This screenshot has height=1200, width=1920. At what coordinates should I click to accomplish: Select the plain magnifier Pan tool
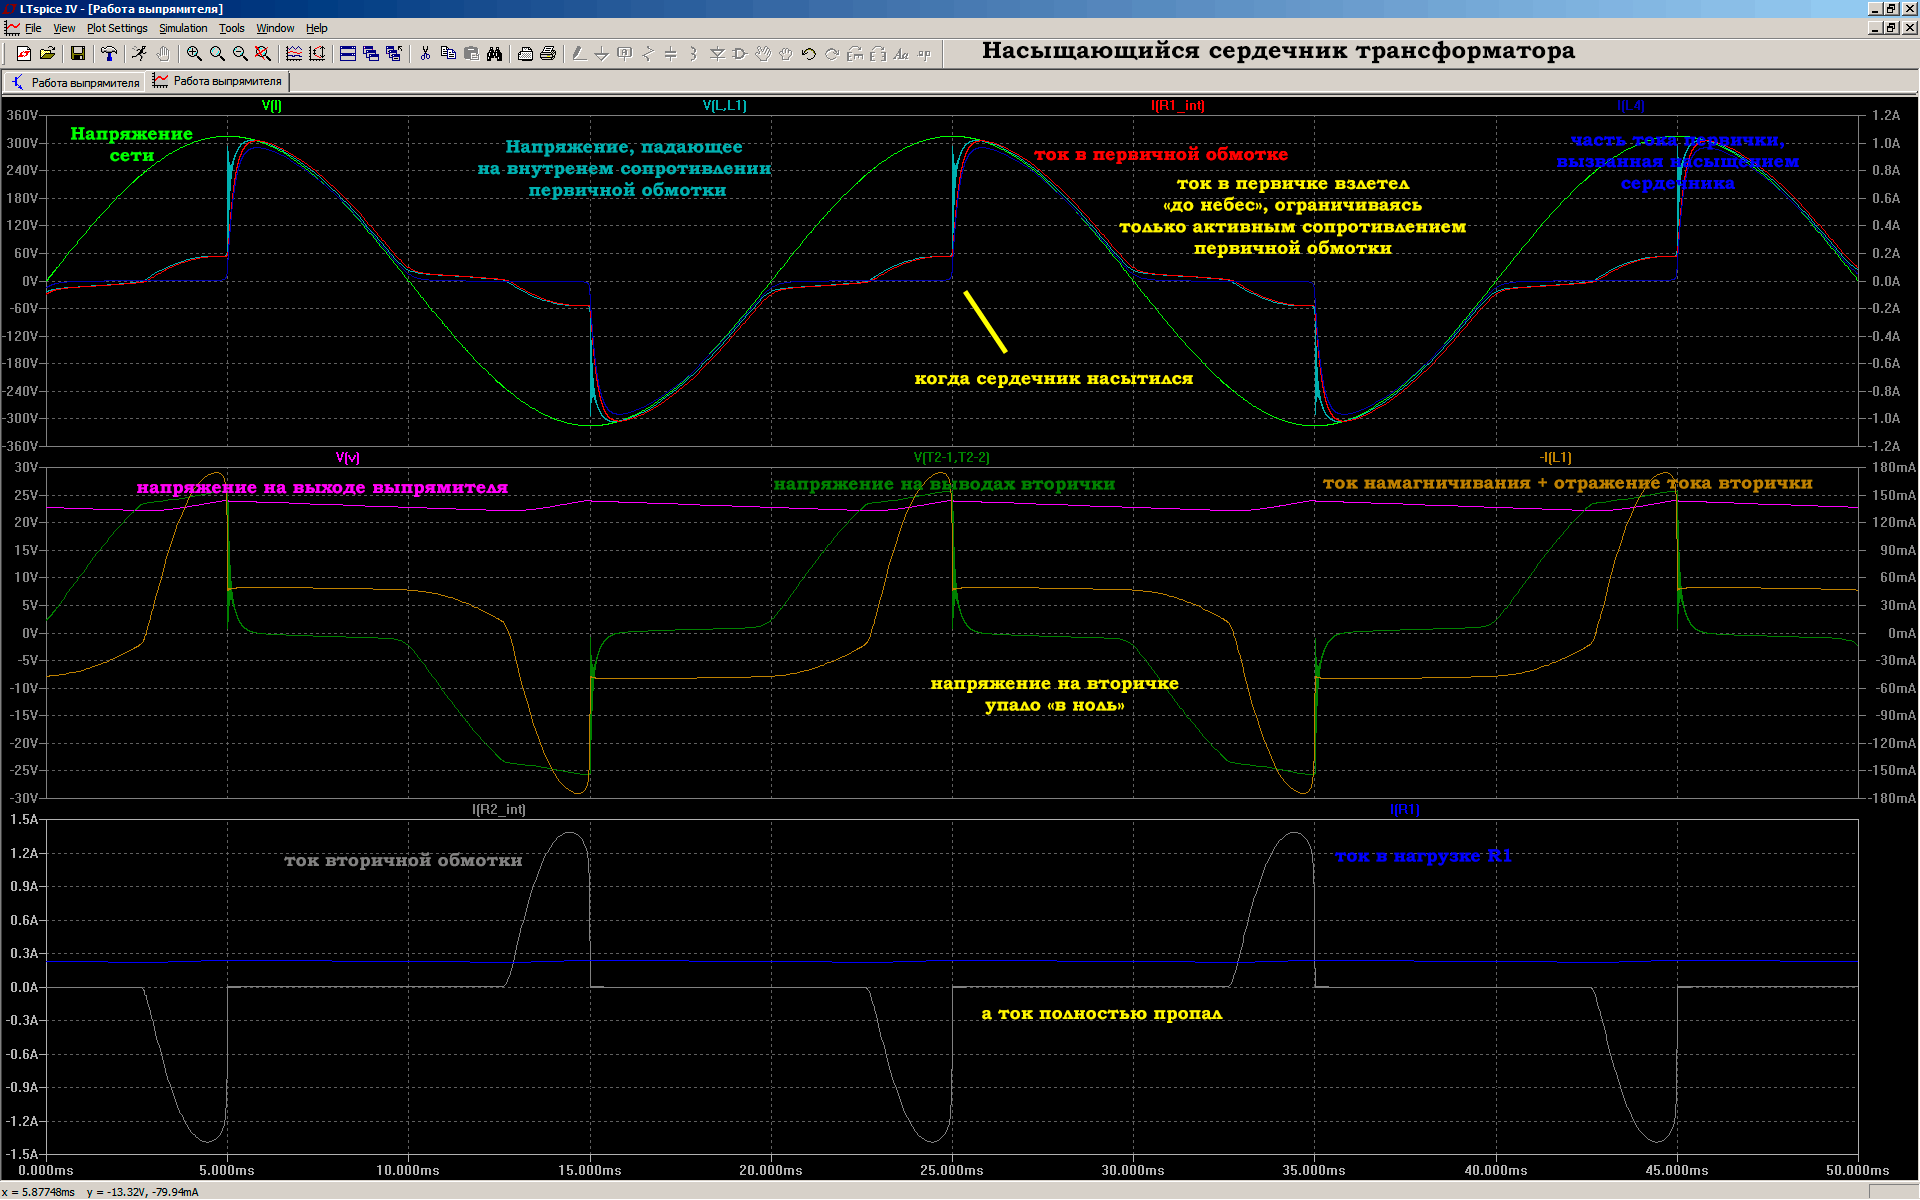[217, 54]
